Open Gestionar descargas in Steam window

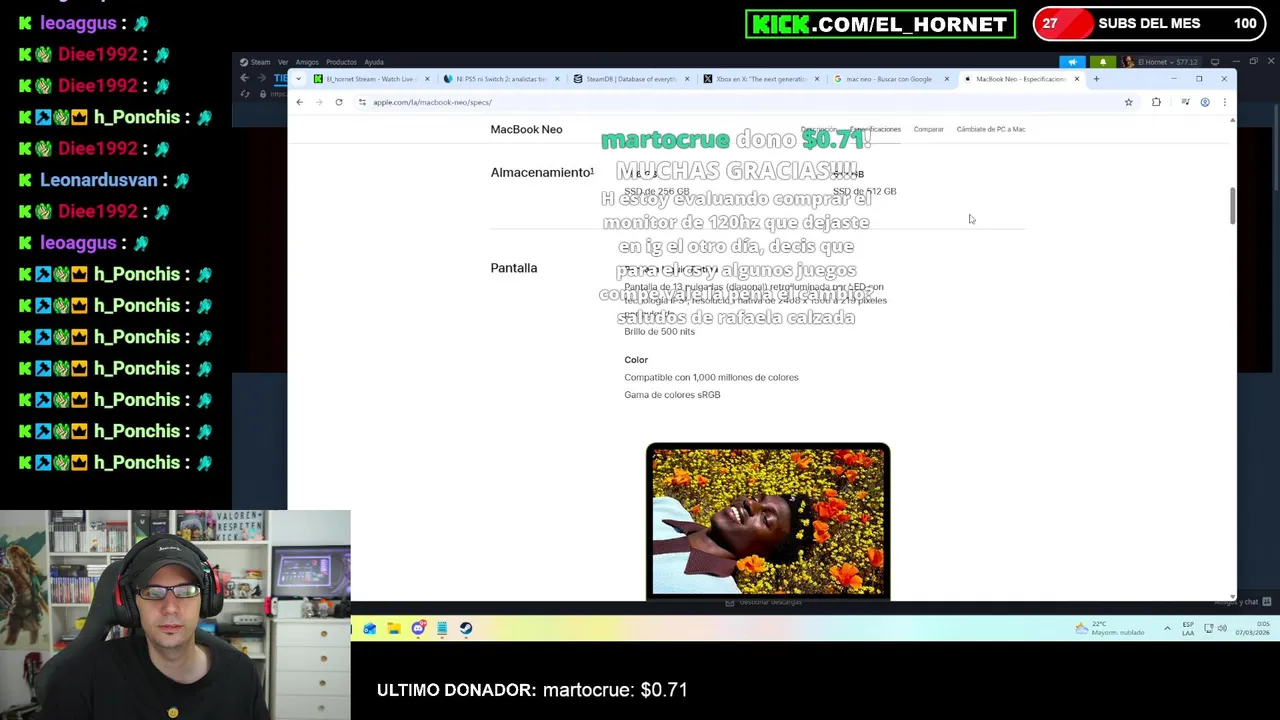tap(764, 602)
